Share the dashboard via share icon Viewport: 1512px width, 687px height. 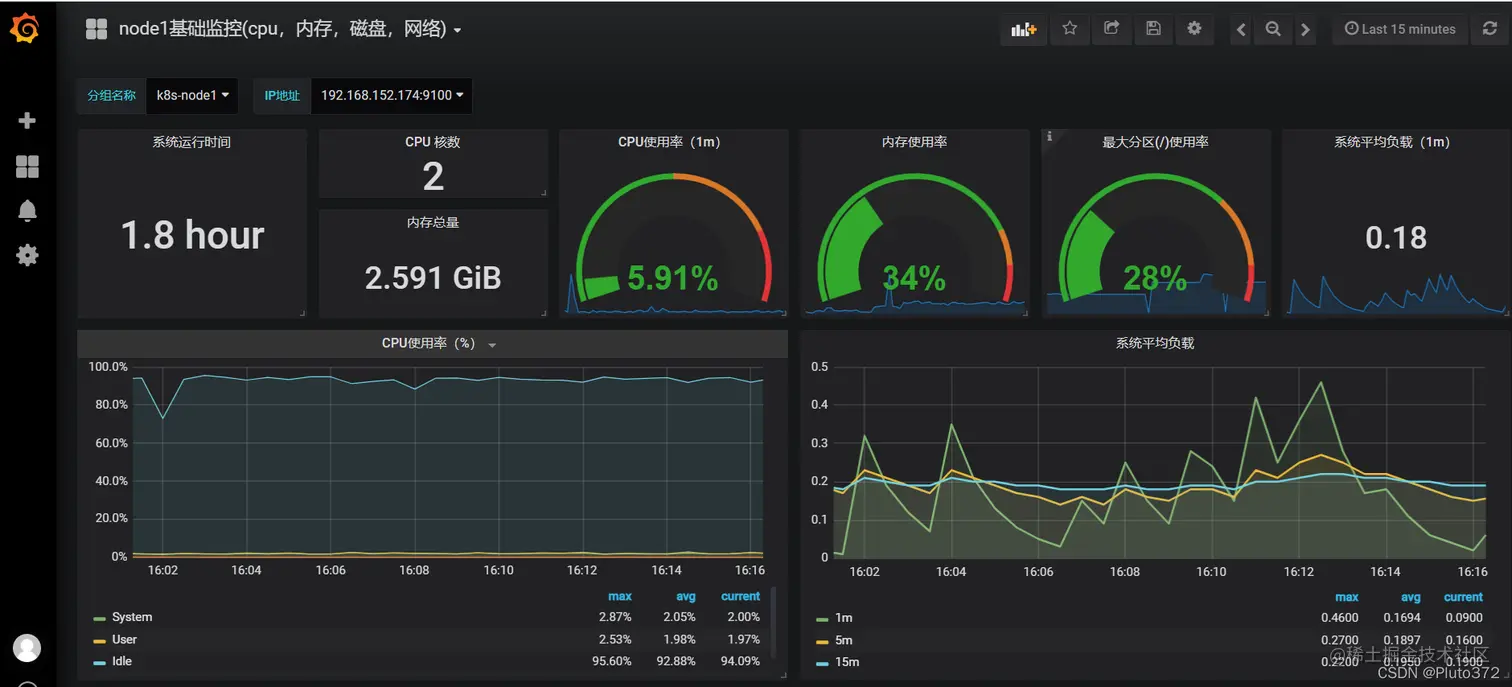click(1111, 29)
